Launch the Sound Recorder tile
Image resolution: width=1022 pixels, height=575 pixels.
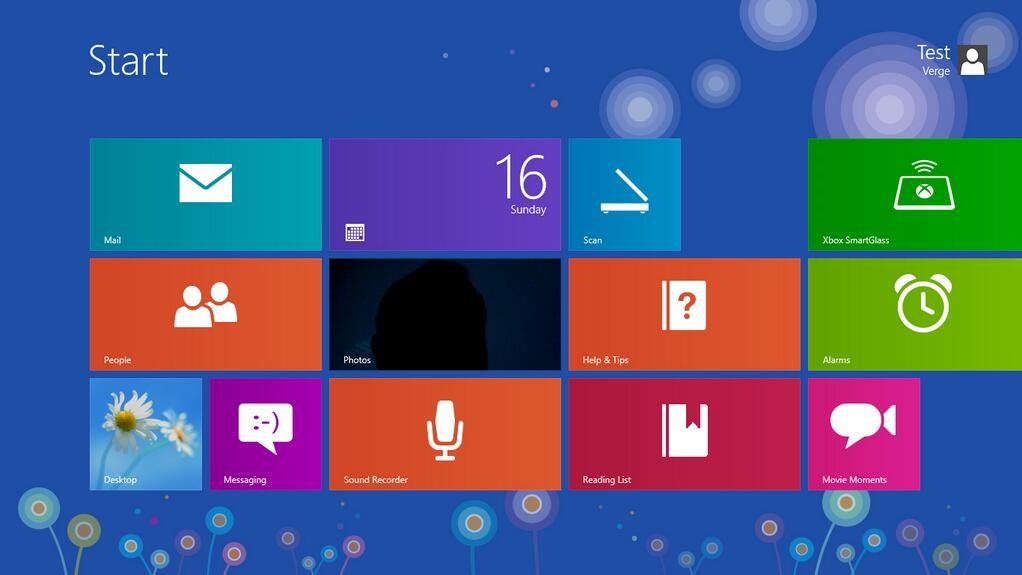tap(445, 434)
